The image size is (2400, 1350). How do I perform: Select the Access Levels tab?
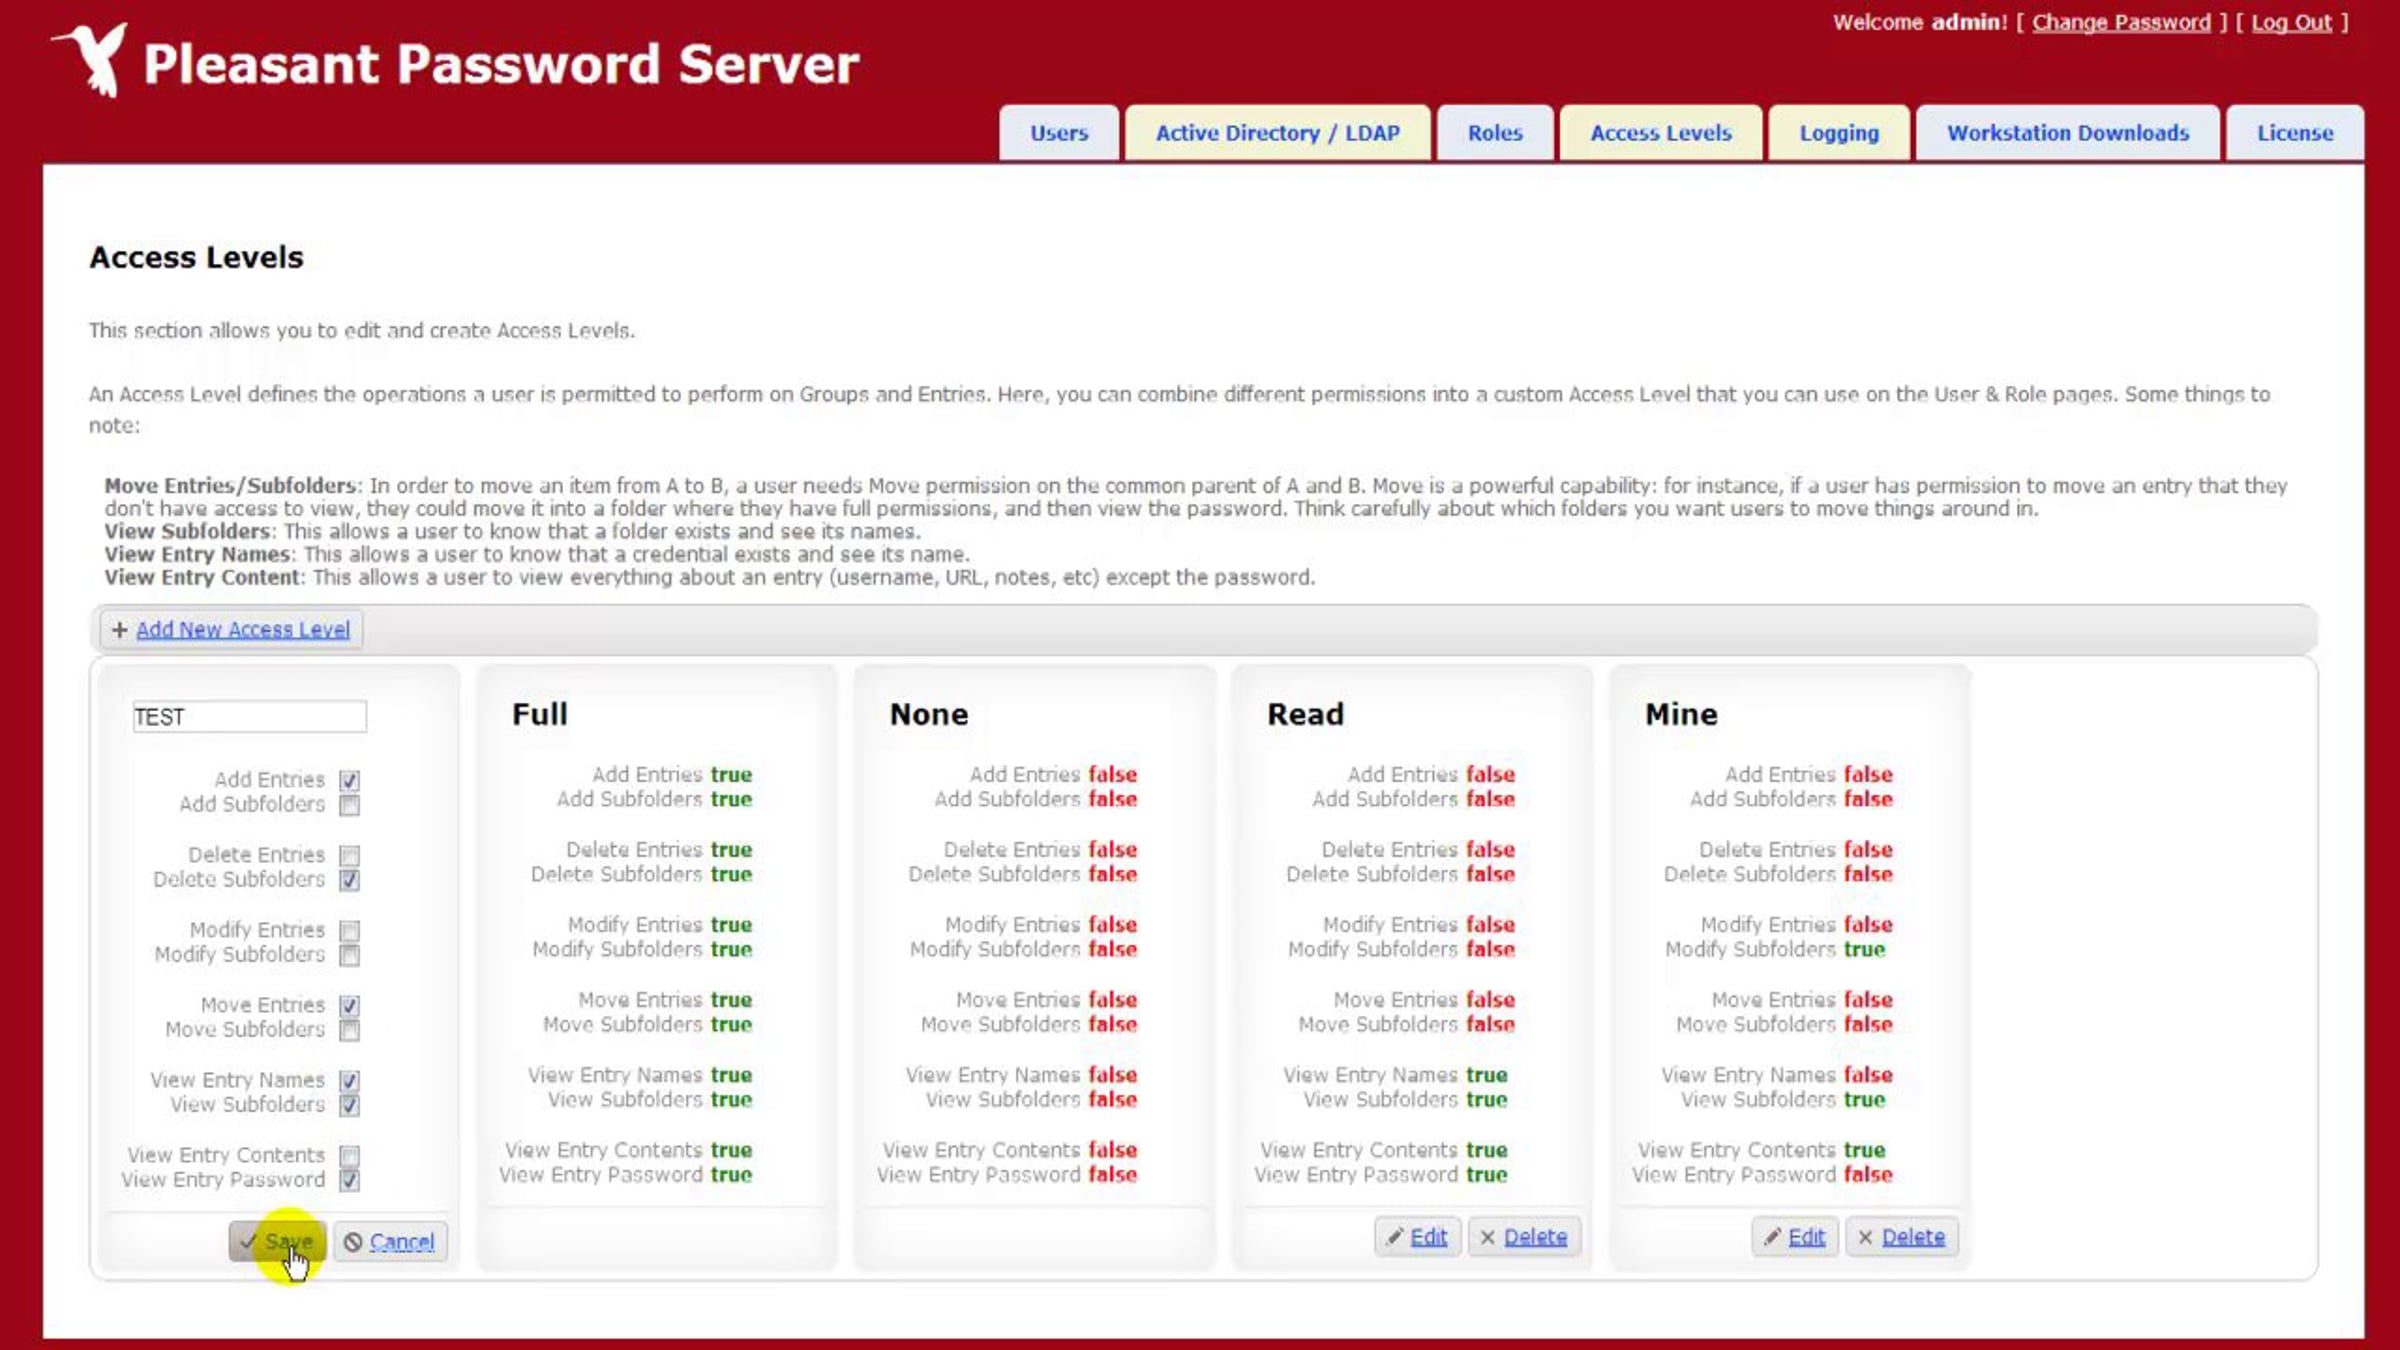pyautogui.click(x=1661, y=133)
